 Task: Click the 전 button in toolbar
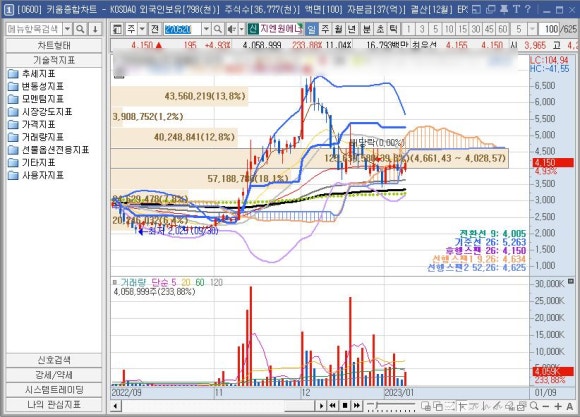(x=155, y=29)
